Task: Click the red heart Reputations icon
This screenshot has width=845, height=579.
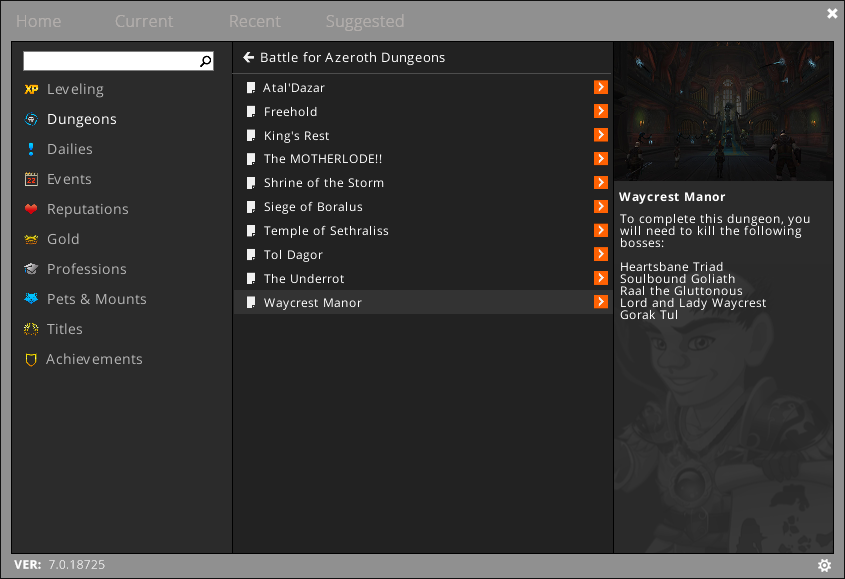Action: [31, 209]
